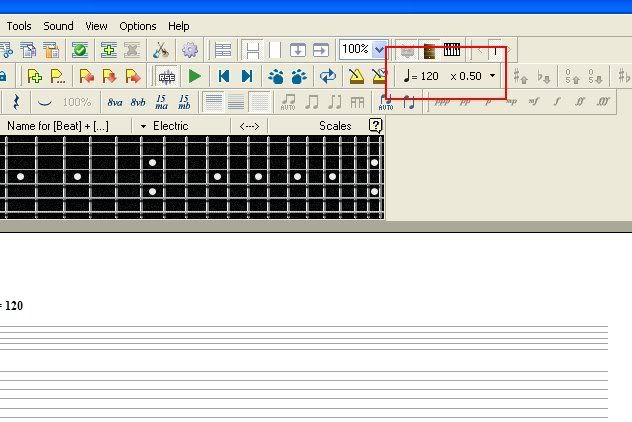Click the gray square beam bracket icon
This screenshot has height=422, width=632.
pyautogui.click(x=357, y=102)
